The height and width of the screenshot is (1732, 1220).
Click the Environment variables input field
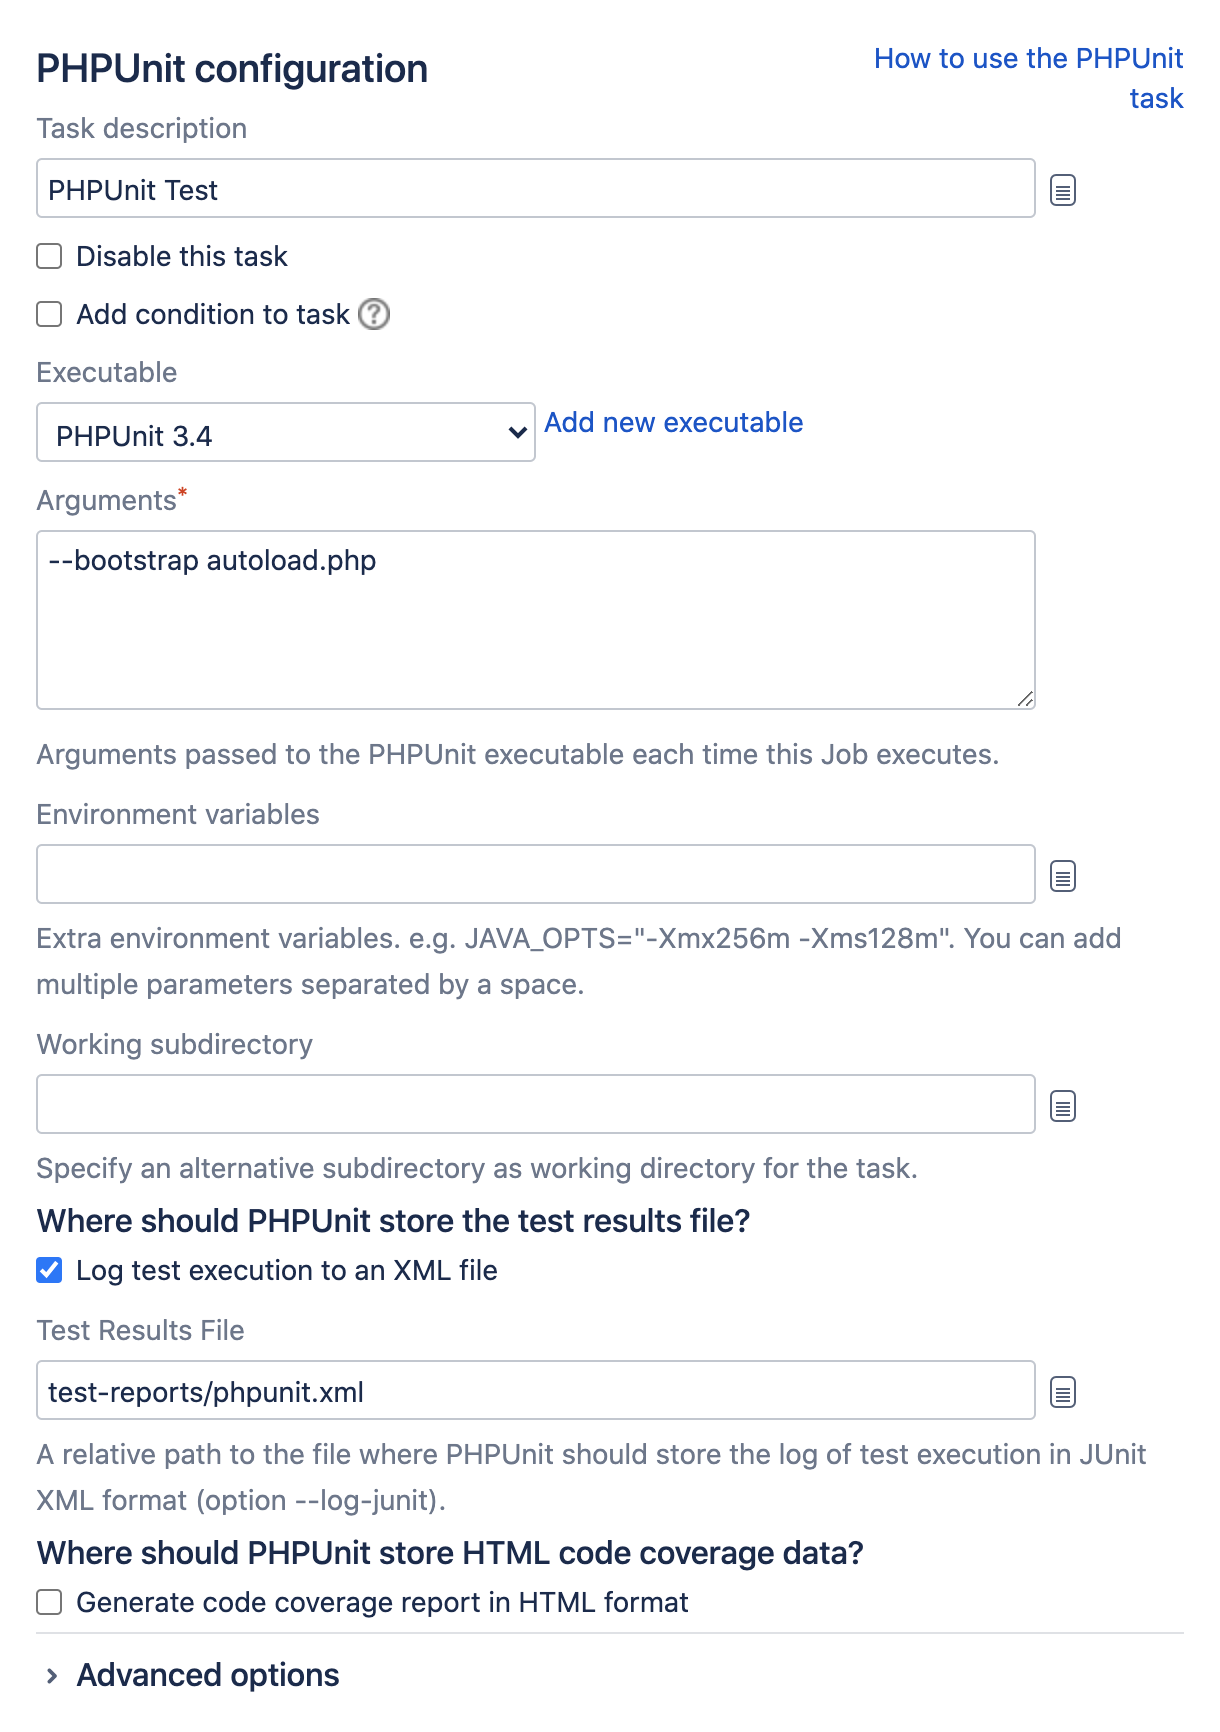[x=535, y=875]
